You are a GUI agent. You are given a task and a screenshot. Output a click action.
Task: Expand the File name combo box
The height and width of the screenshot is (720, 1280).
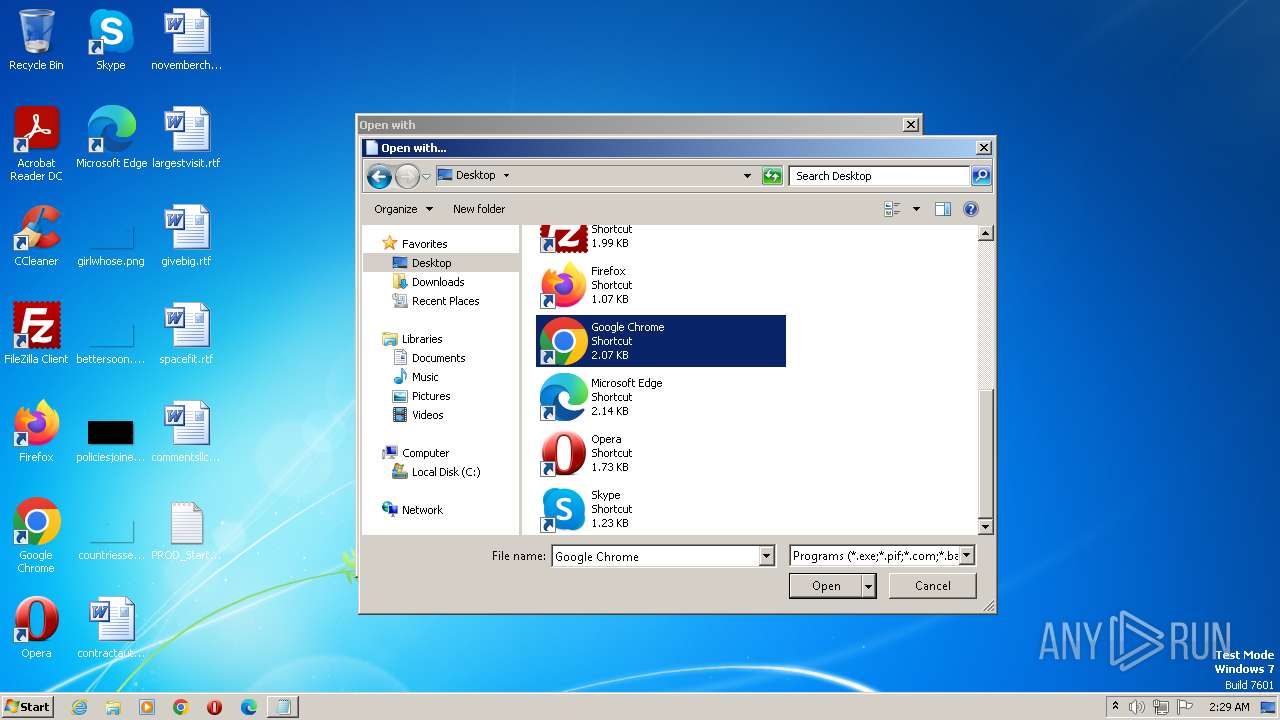point(767,556)
